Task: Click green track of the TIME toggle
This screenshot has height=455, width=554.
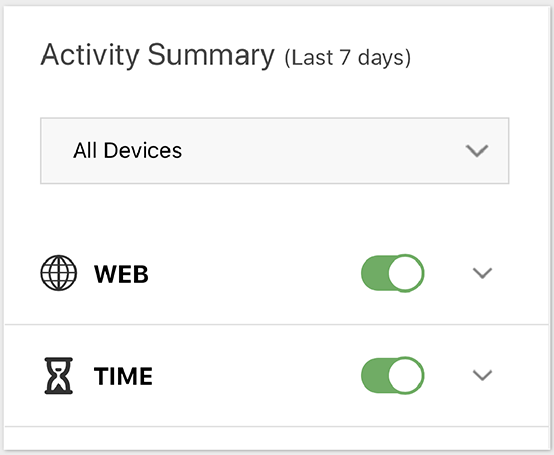Action: (374, 376)
